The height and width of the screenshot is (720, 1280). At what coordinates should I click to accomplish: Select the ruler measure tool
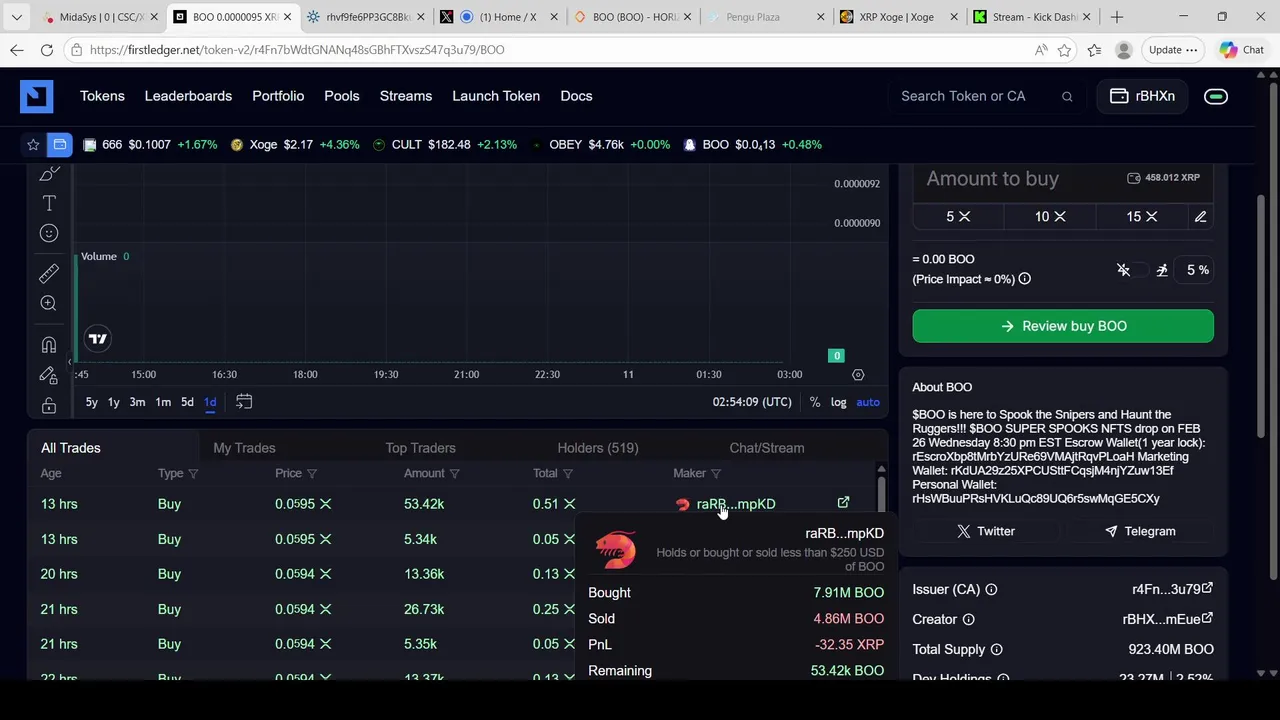49,273
